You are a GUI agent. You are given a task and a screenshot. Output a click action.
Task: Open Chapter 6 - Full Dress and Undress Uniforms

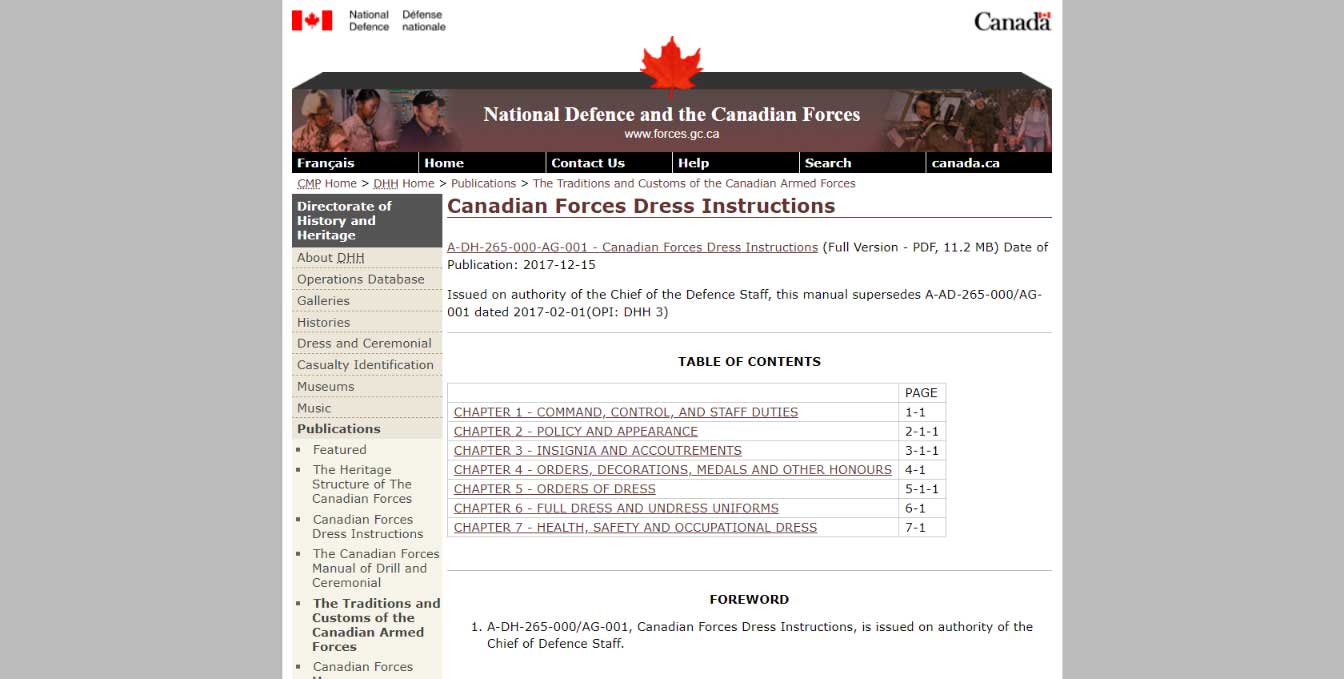pyautogui.click(x=616, y=508)
